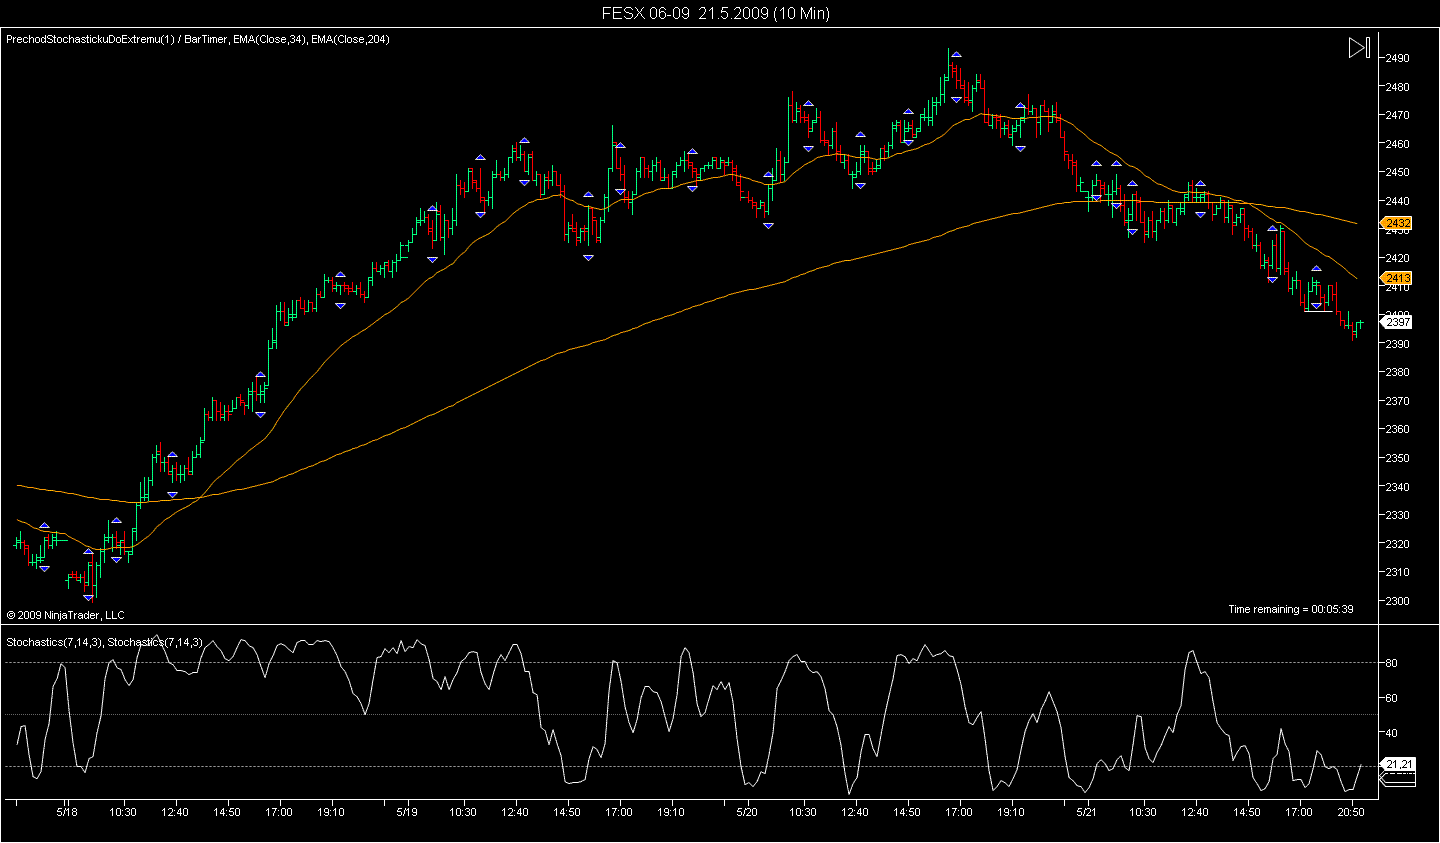
Task: Click the 21,21 stochastics value marker
Action: (1398, 765)
